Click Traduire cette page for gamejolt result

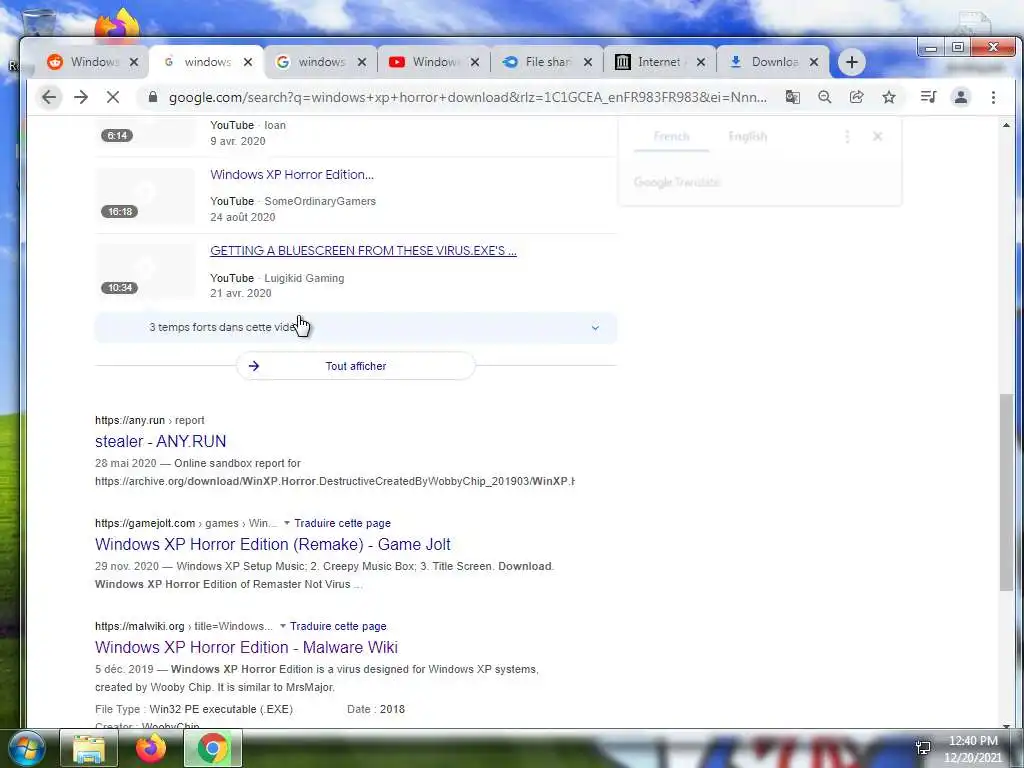pos(342,523)
